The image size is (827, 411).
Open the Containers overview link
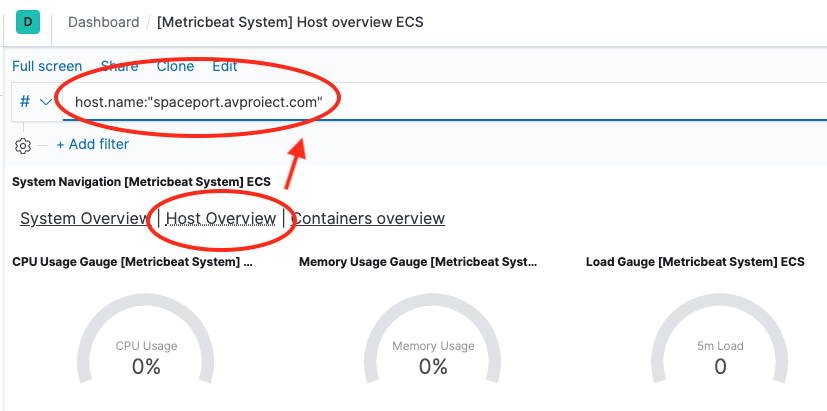click(368, 218)
